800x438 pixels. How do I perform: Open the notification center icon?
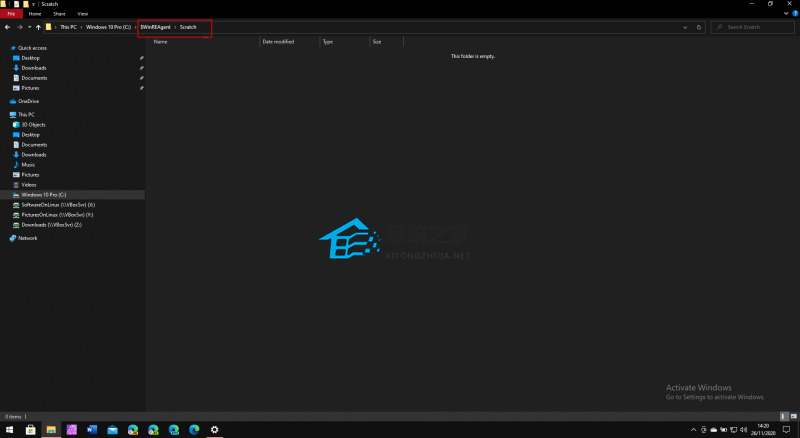(x=787, y=430)
